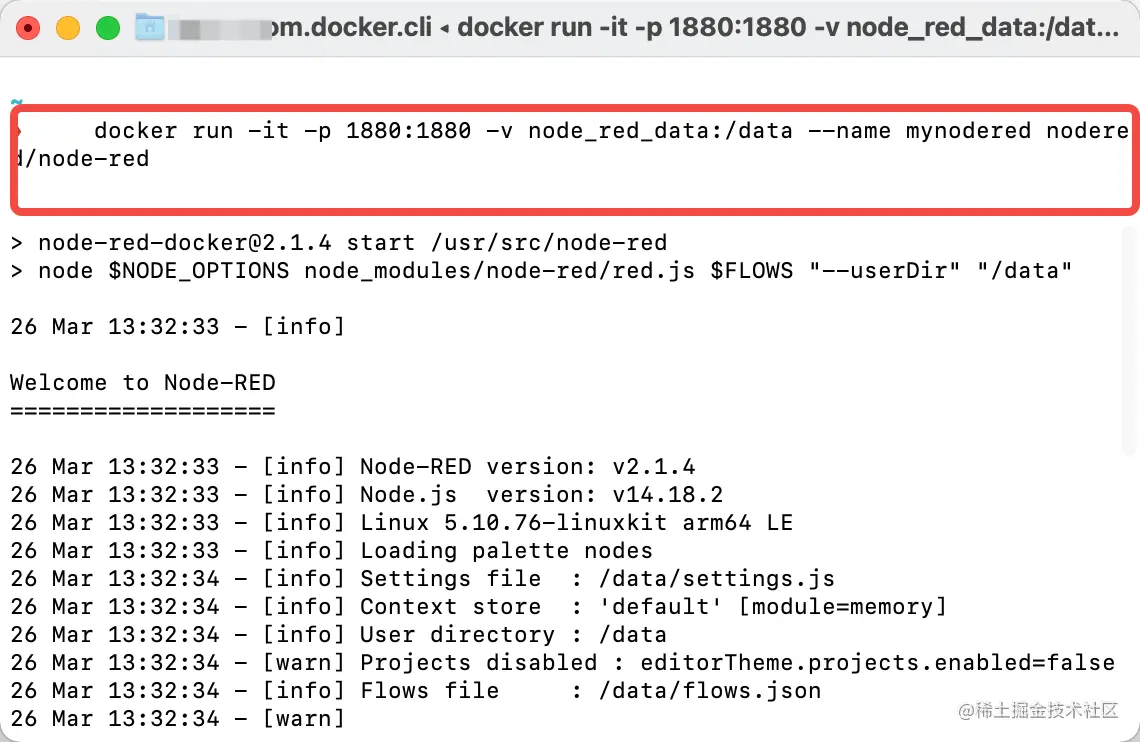The width and height of the screenshot is (1140, 742).
Task: Click the window title 'docker run -it -p 1880:1880'
Action: 631,28
